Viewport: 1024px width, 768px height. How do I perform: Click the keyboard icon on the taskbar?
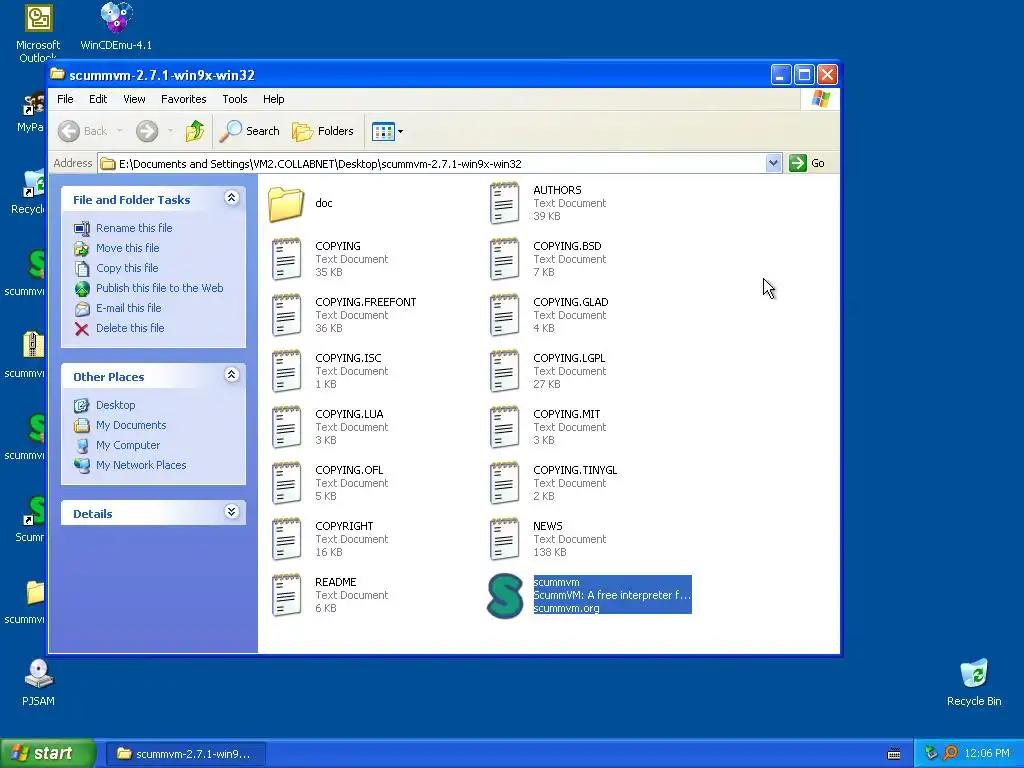tap(894, 754)
